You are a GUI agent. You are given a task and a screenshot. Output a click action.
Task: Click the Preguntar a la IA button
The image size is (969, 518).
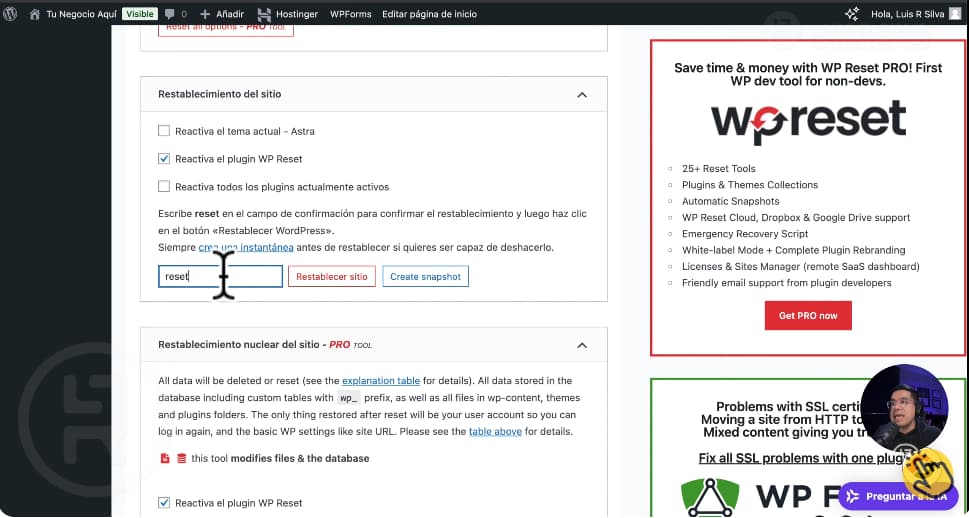(x=898, y=496)
